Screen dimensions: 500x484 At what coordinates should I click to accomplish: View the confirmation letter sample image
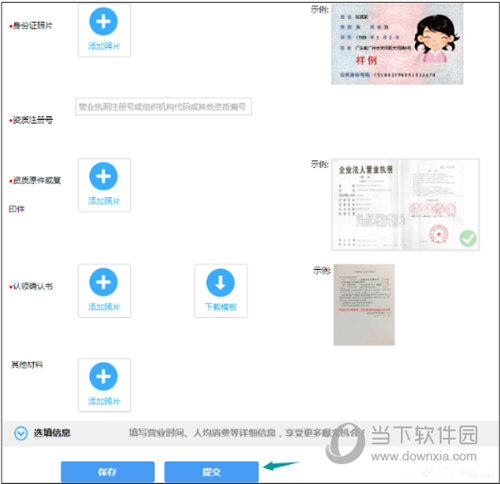point(364,305)
